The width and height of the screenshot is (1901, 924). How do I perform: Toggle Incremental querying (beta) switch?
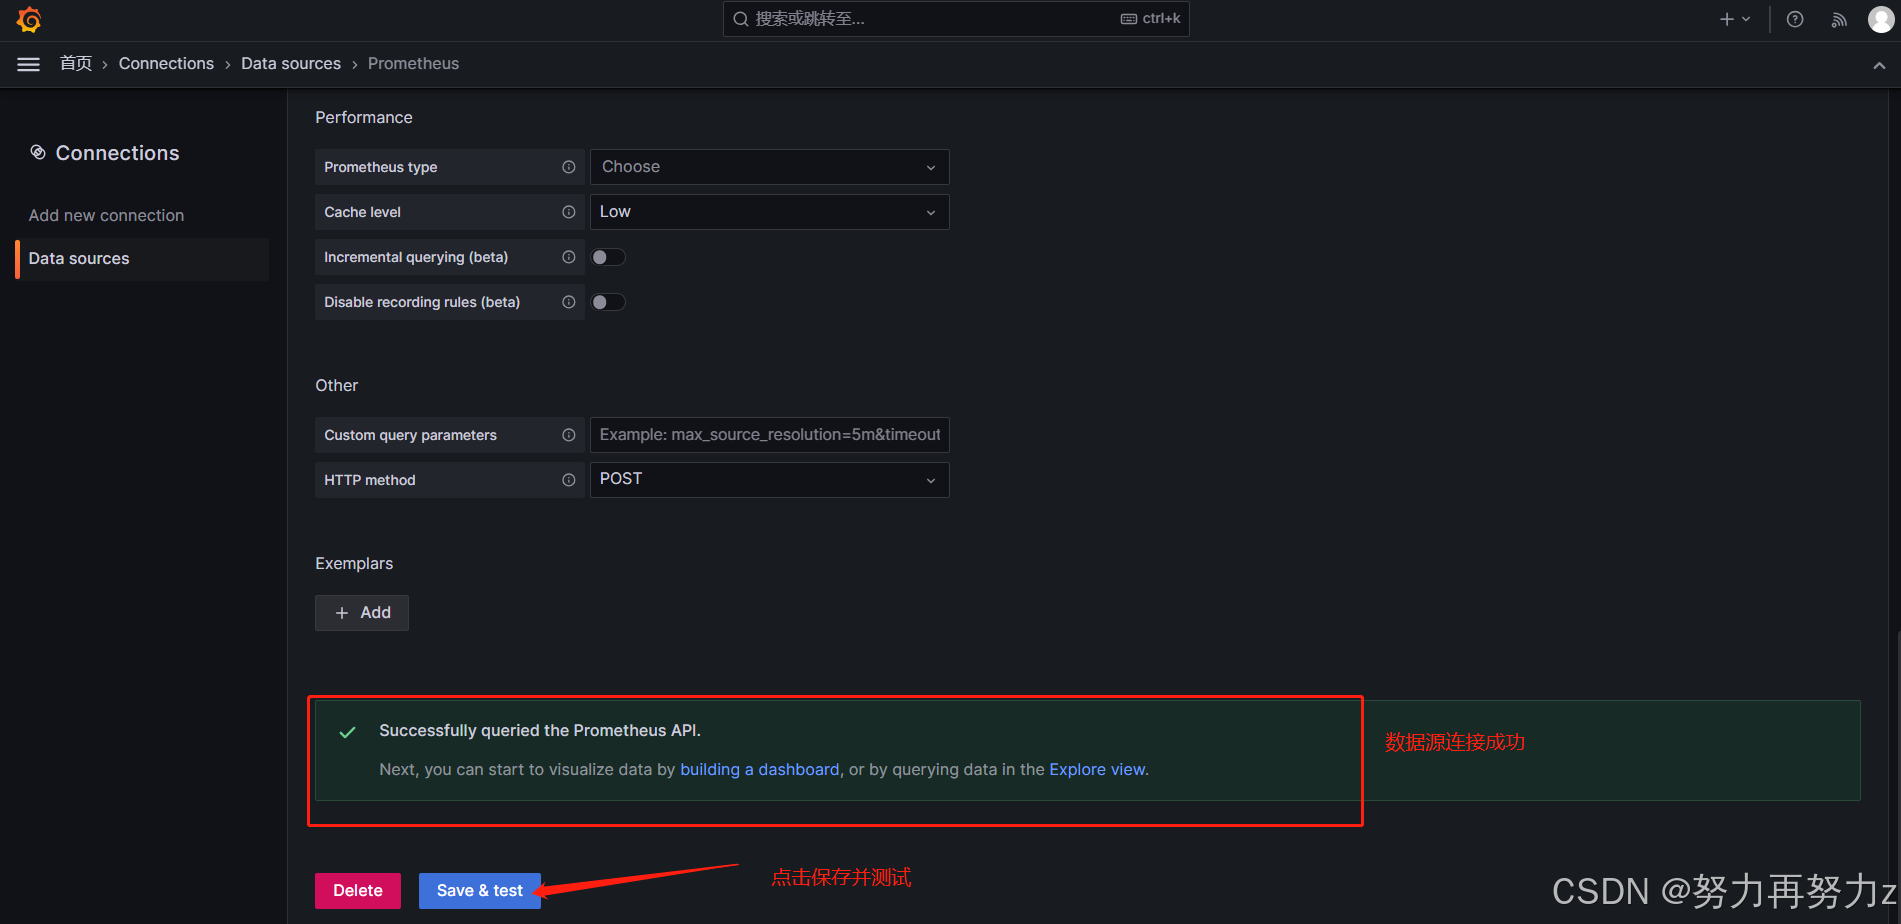point(608,257)
